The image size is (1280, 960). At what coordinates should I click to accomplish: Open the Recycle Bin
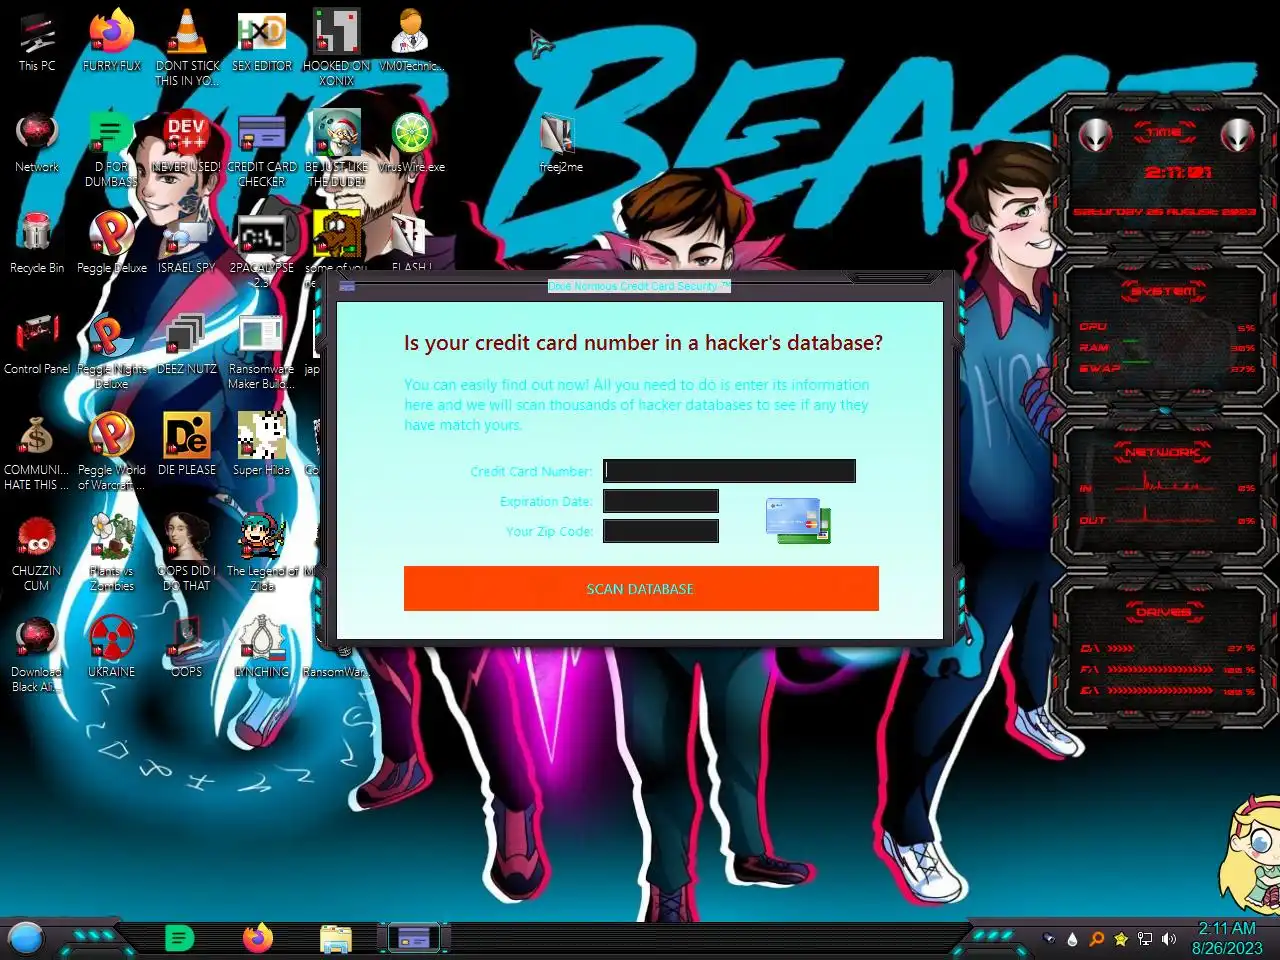pos(37,243)
